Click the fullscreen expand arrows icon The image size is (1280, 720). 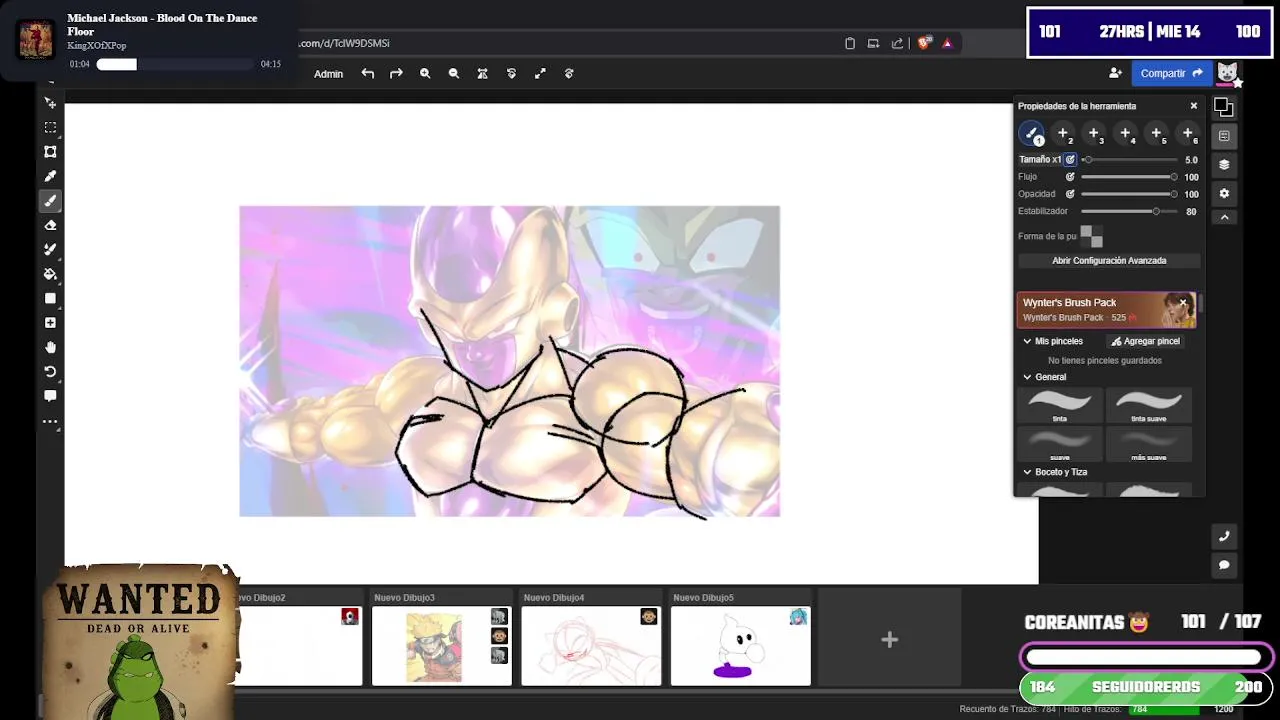click(x=540, y=73)
